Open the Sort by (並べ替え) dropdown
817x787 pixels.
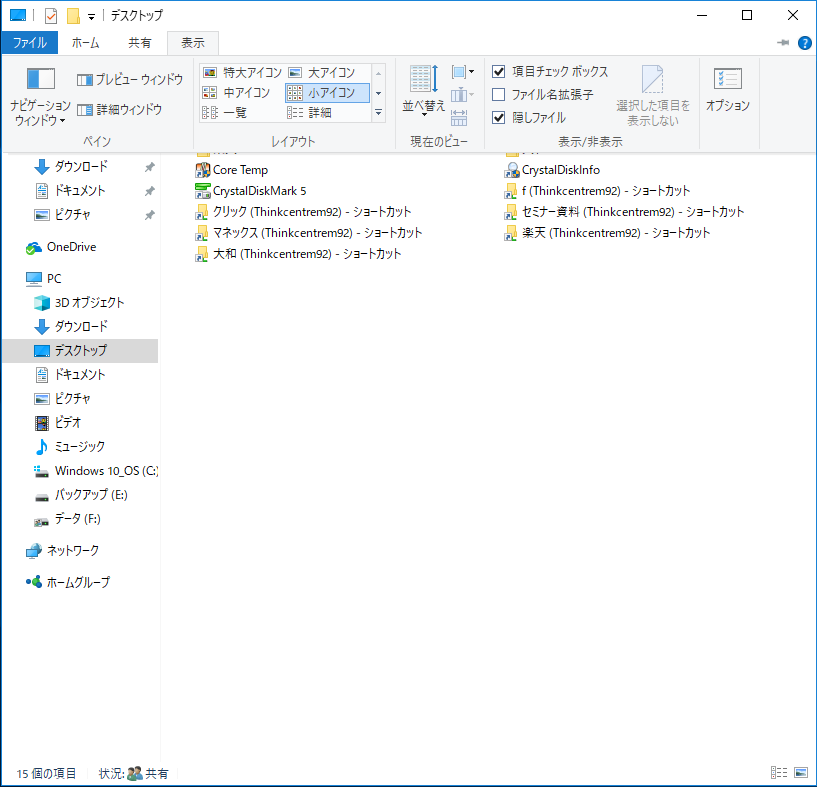[424, 91]
